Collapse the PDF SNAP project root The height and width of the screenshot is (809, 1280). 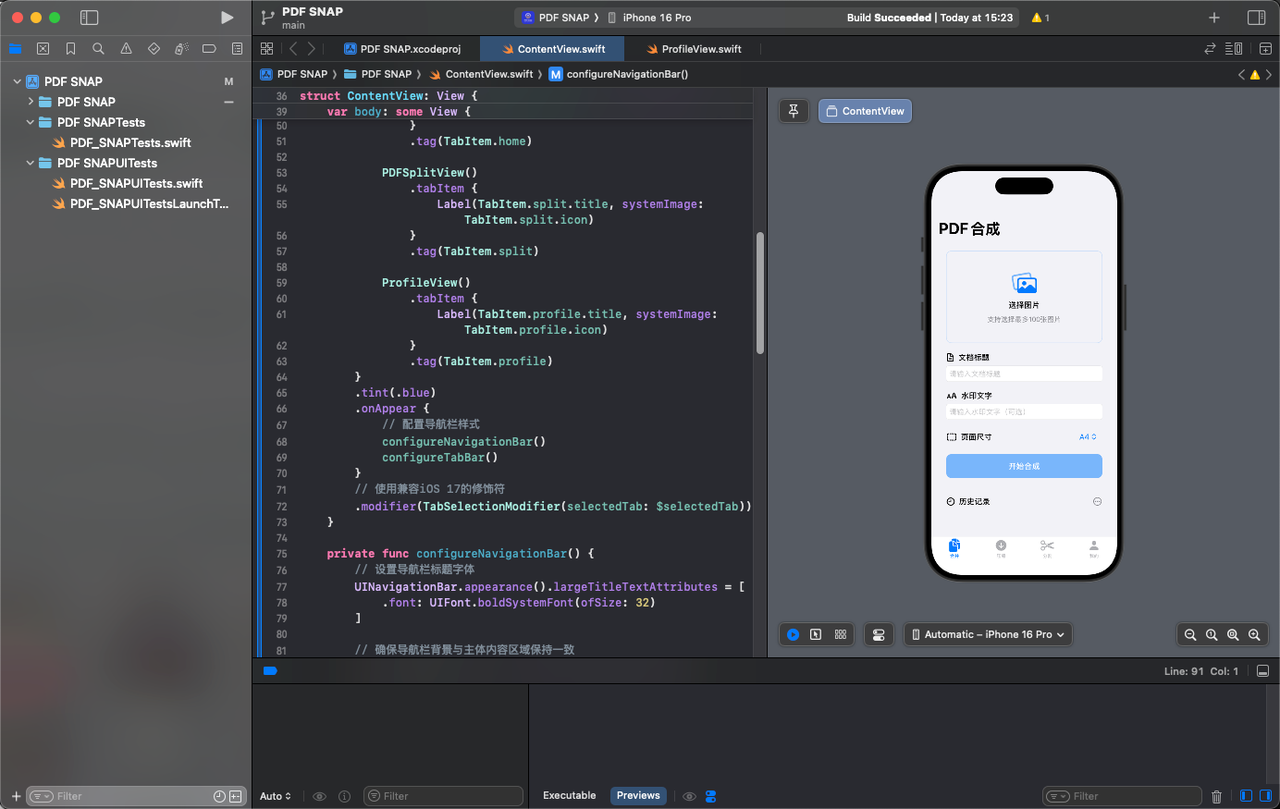click(17, 82)
